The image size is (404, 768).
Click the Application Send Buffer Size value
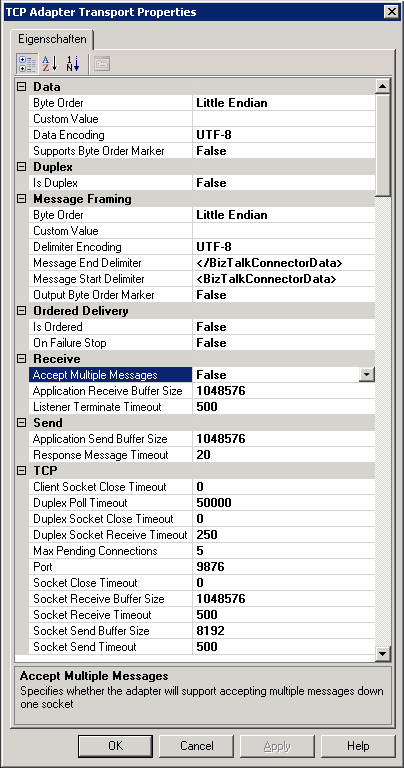(284, 439)
